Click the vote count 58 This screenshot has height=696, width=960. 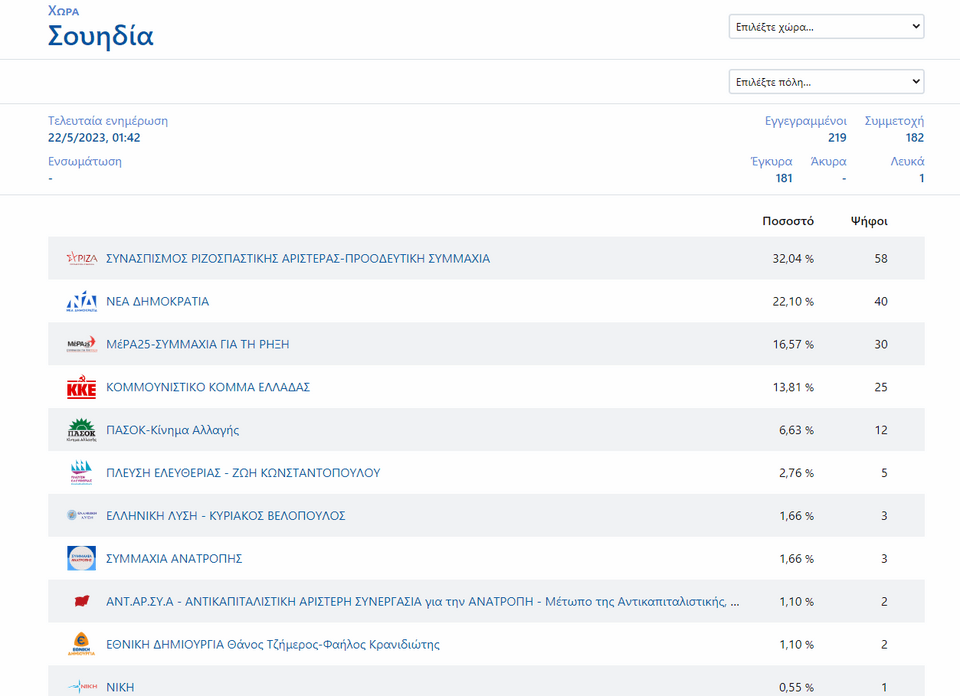point(881,258)
